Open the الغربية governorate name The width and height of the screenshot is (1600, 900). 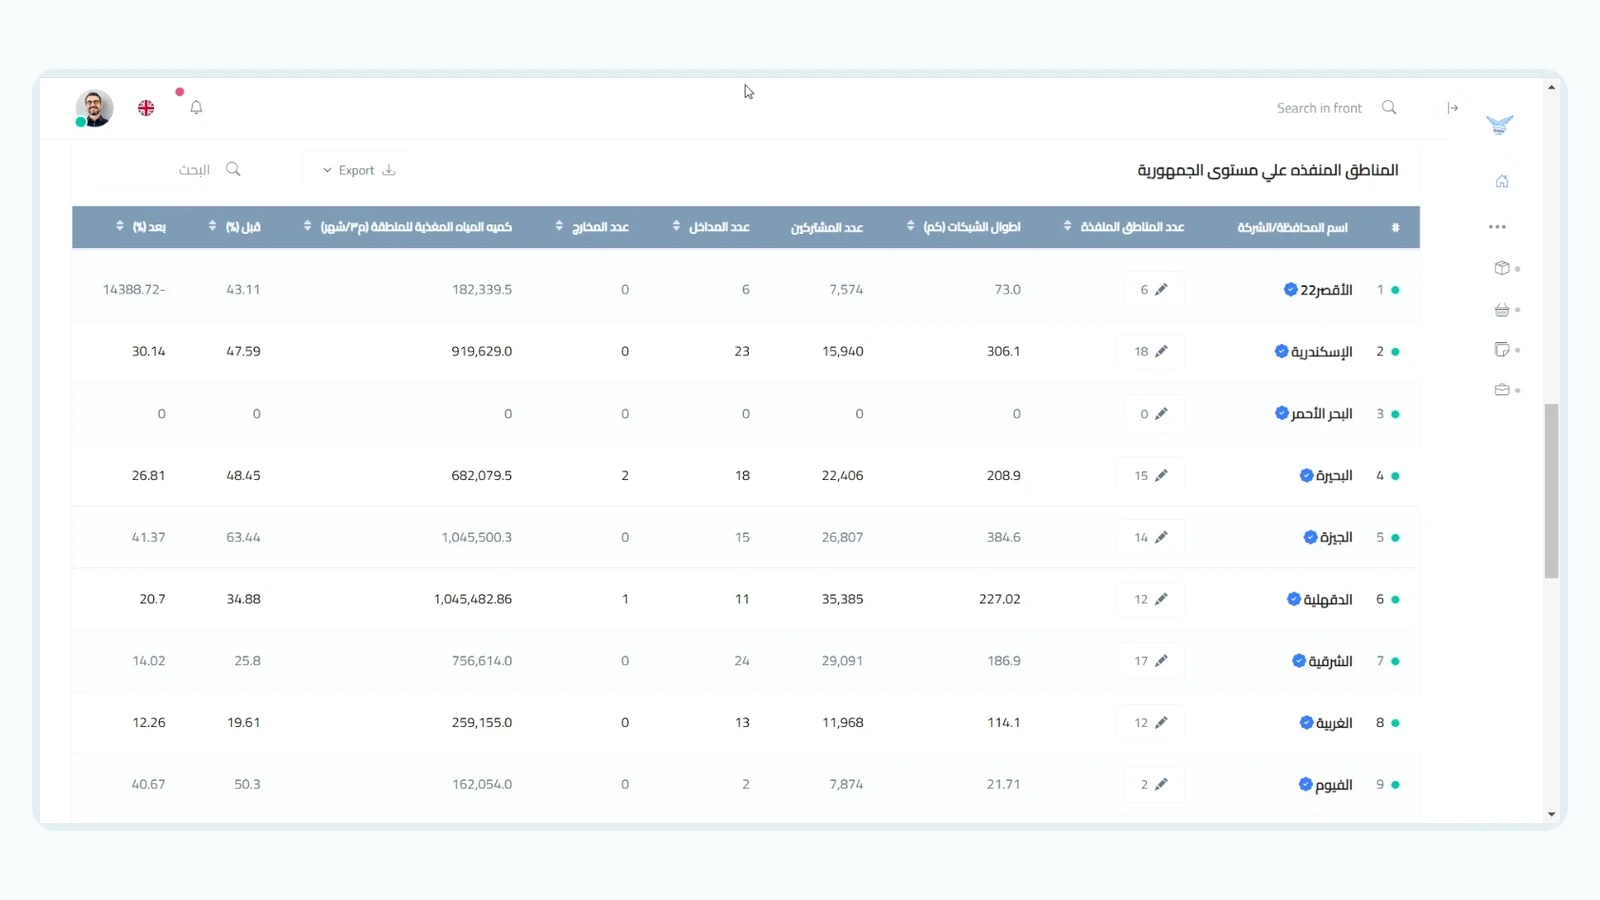(1334, 723)
